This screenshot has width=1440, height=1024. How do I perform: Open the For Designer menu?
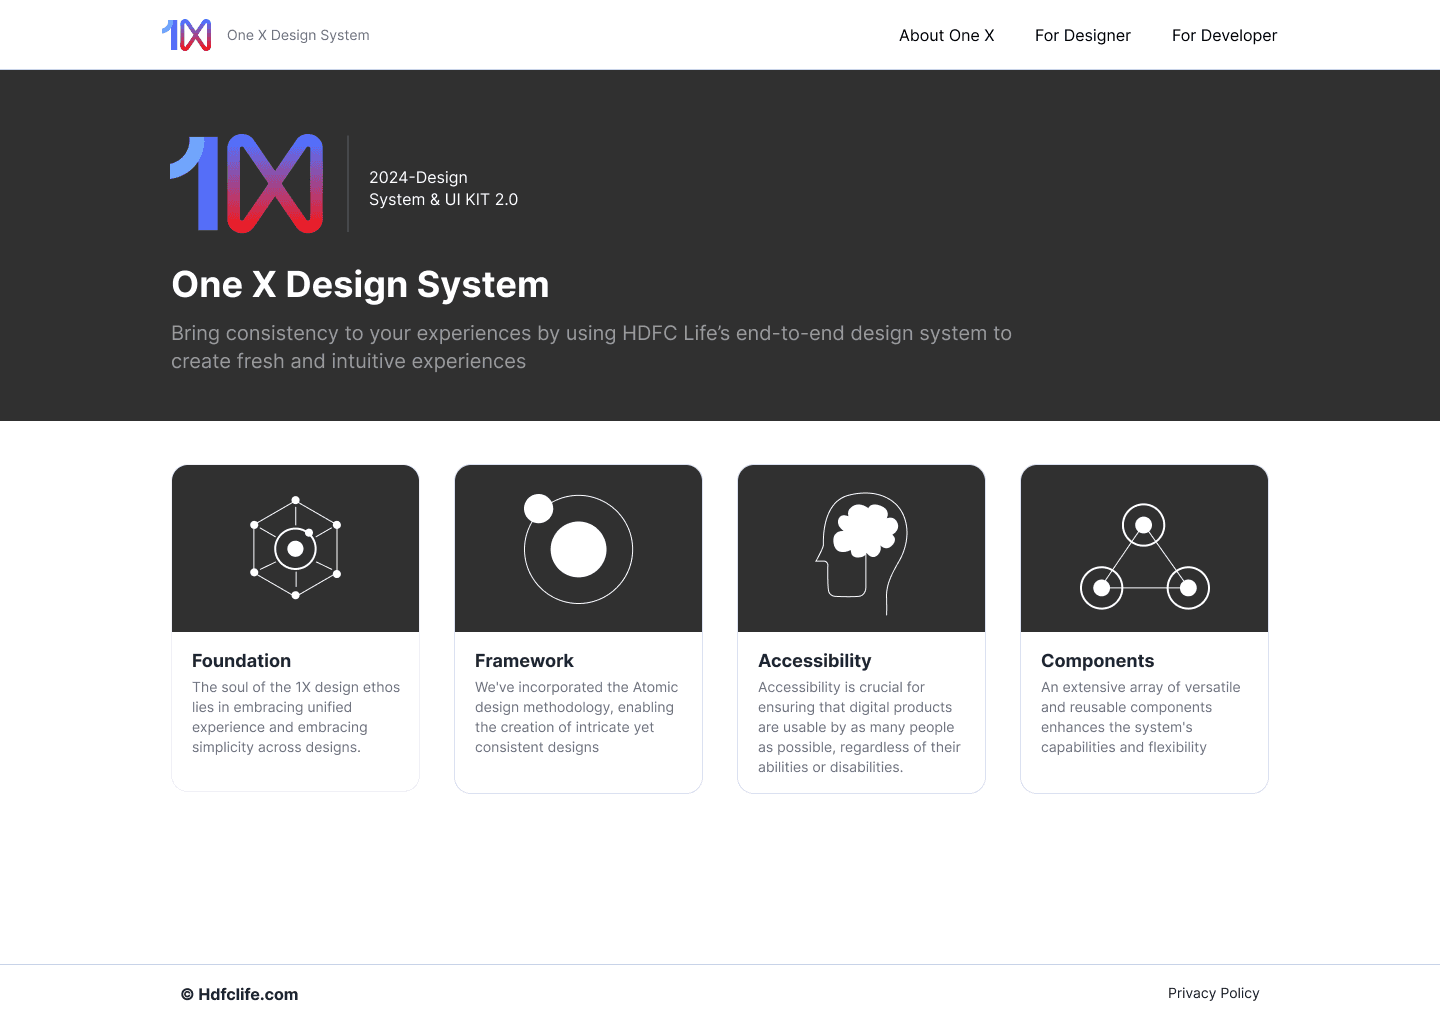[1082, 35]
